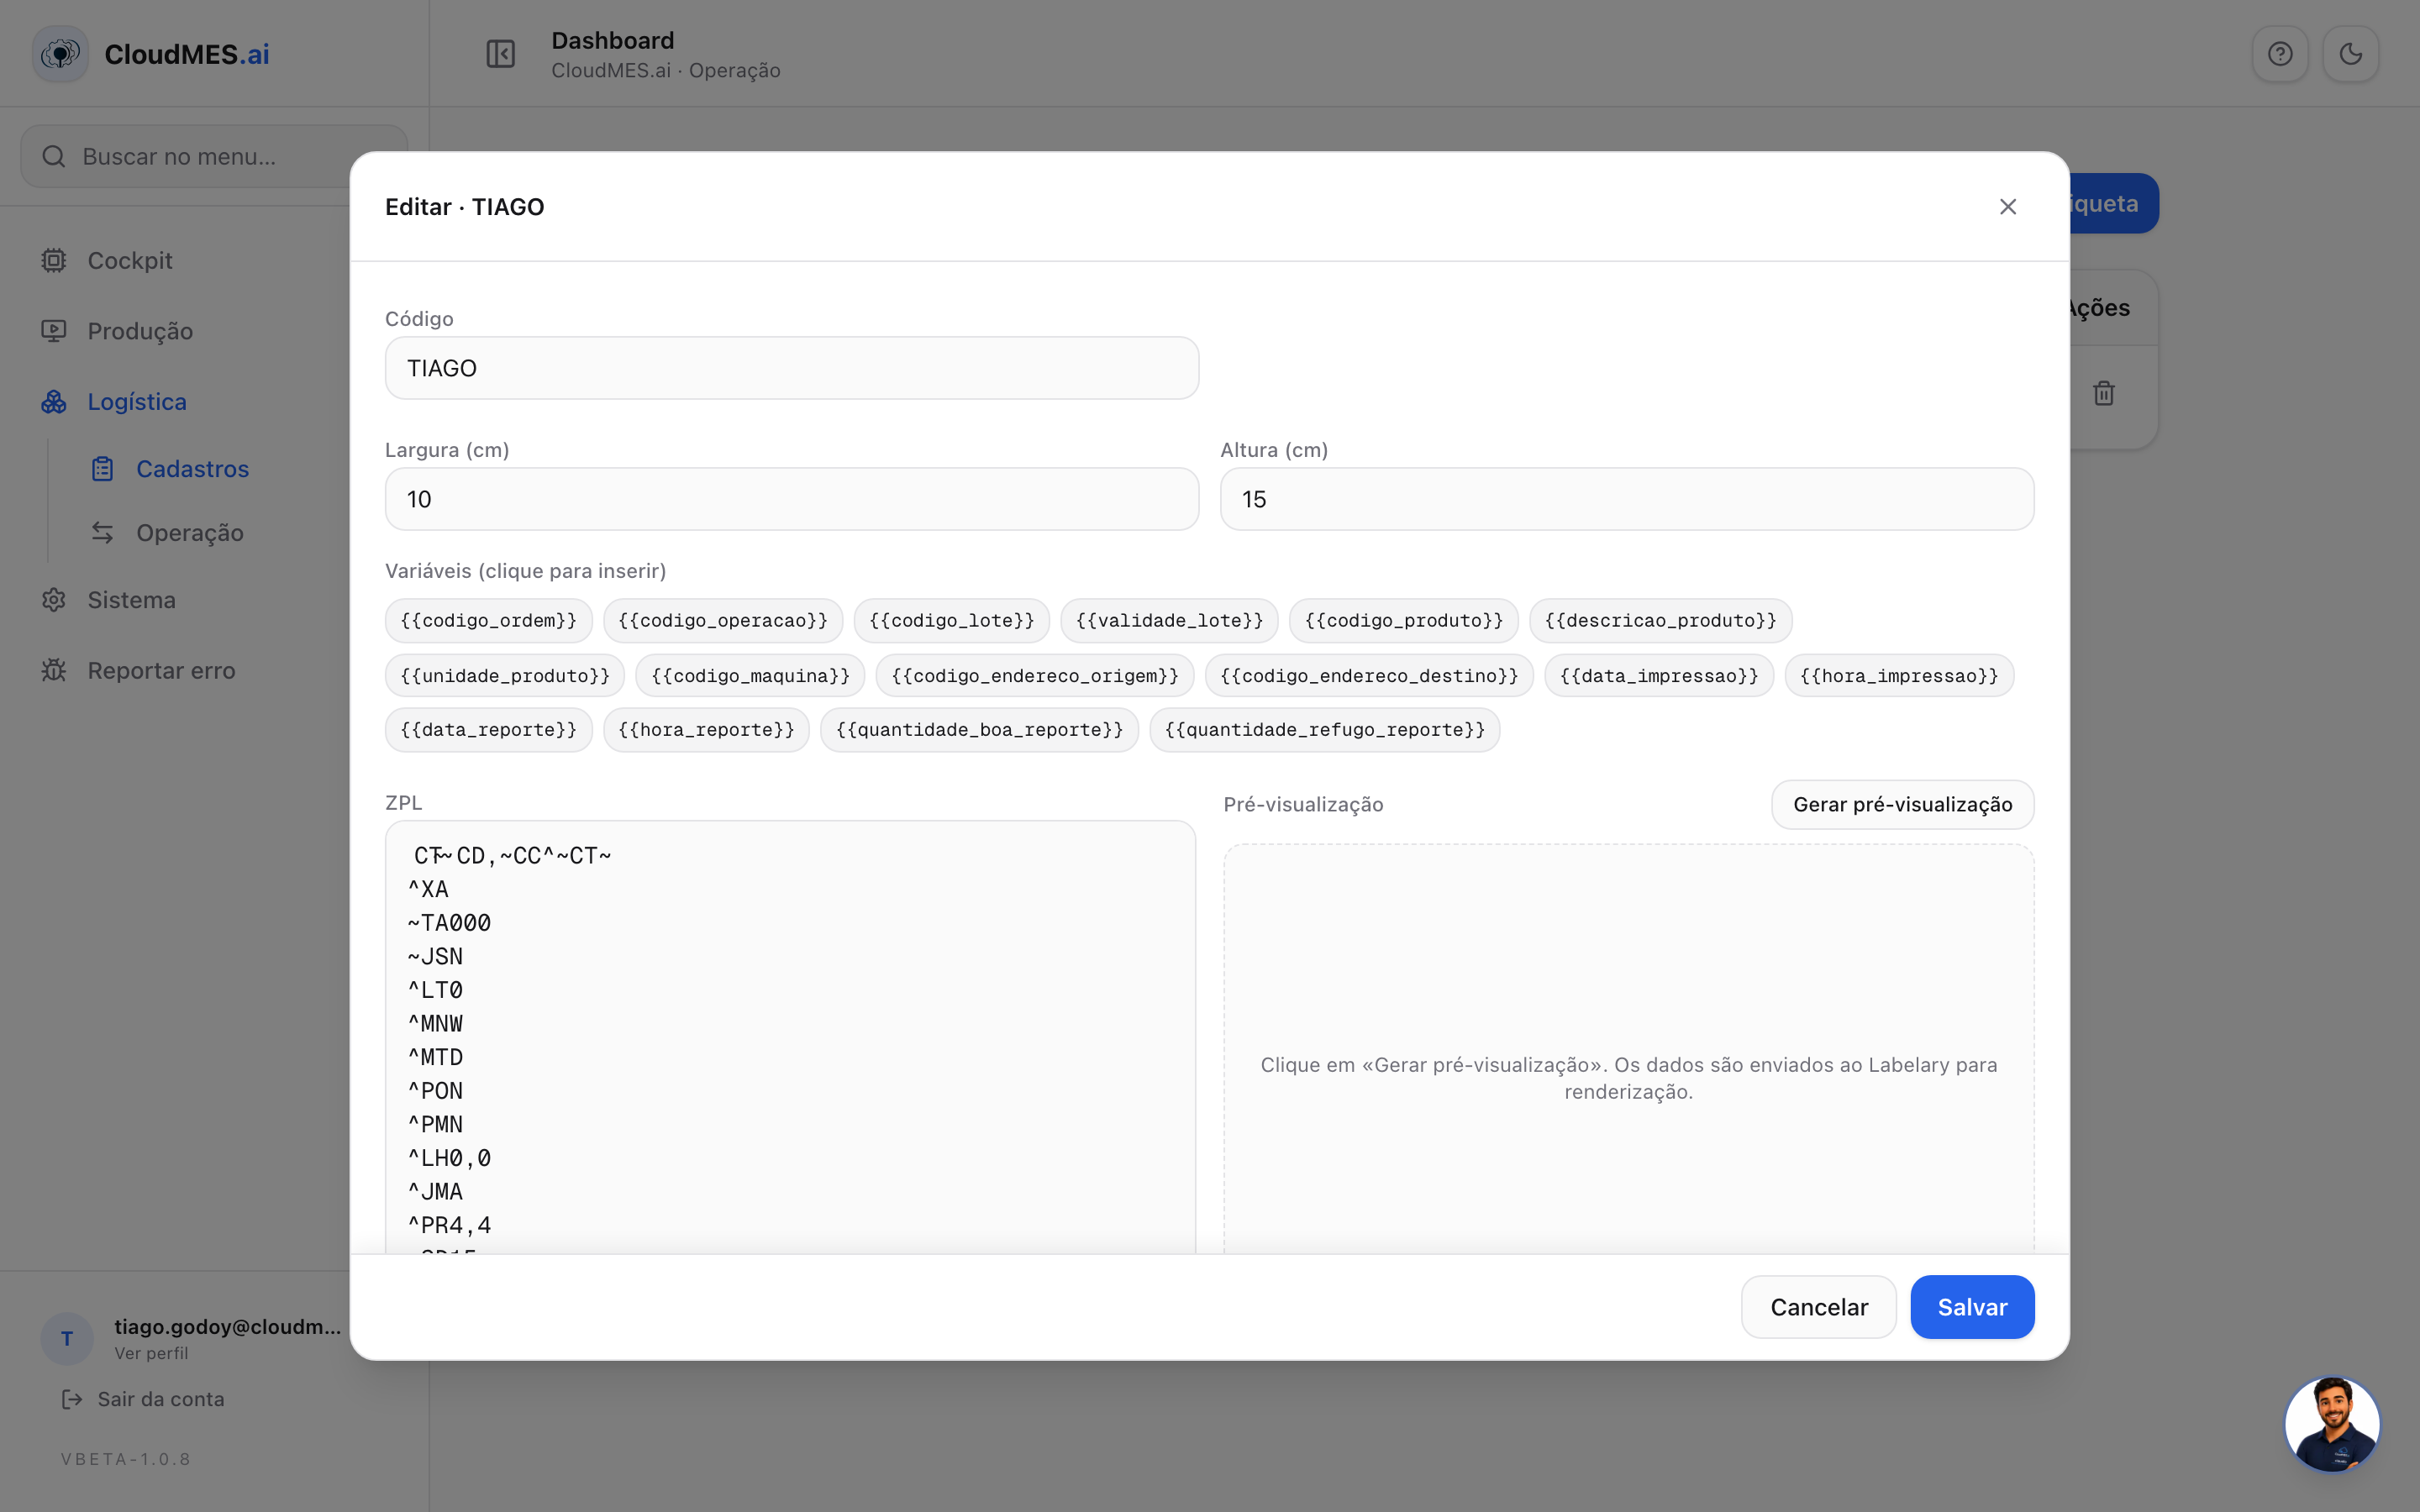The height and width of the screenshot is (1512, 2420).
Task: Expand the Produção menu section
Action: [x=140, y=331]
